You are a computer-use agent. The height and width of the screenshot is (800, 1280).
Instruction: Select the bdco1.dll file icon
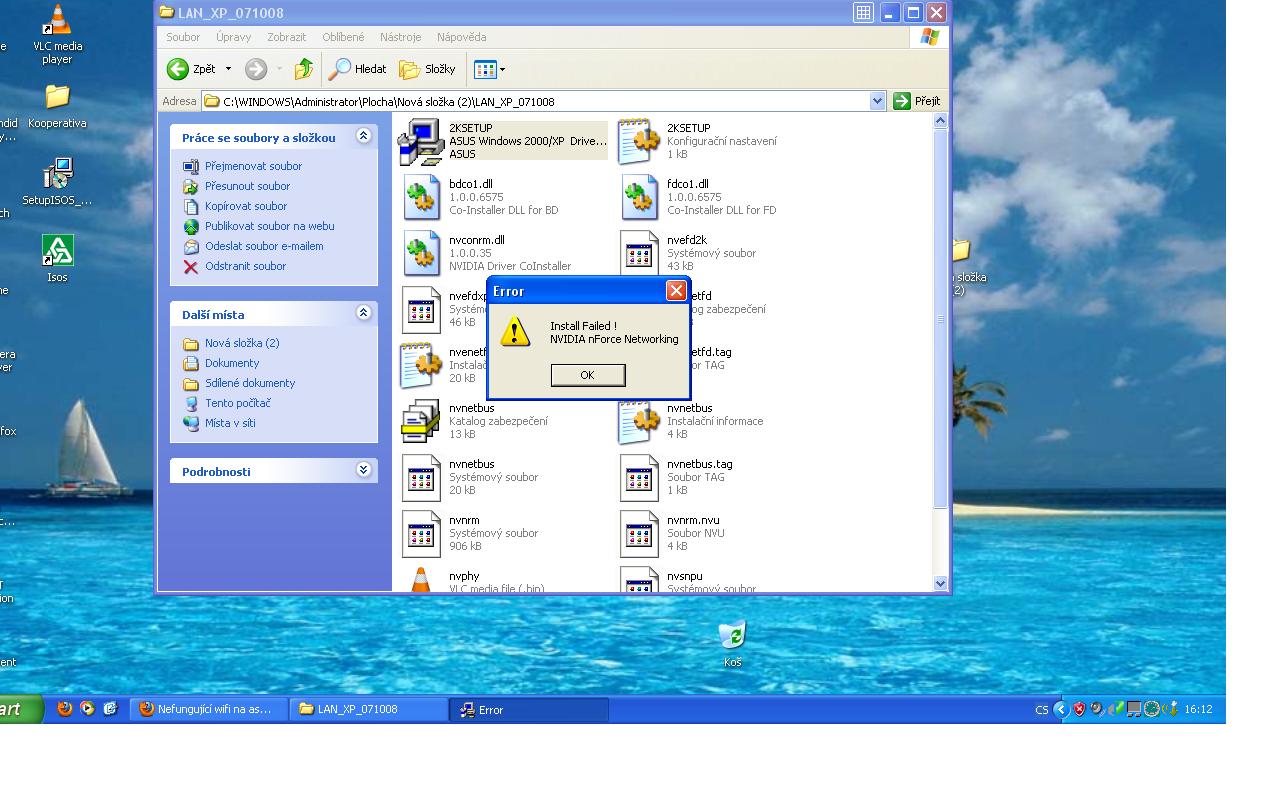tap(422, 197)
